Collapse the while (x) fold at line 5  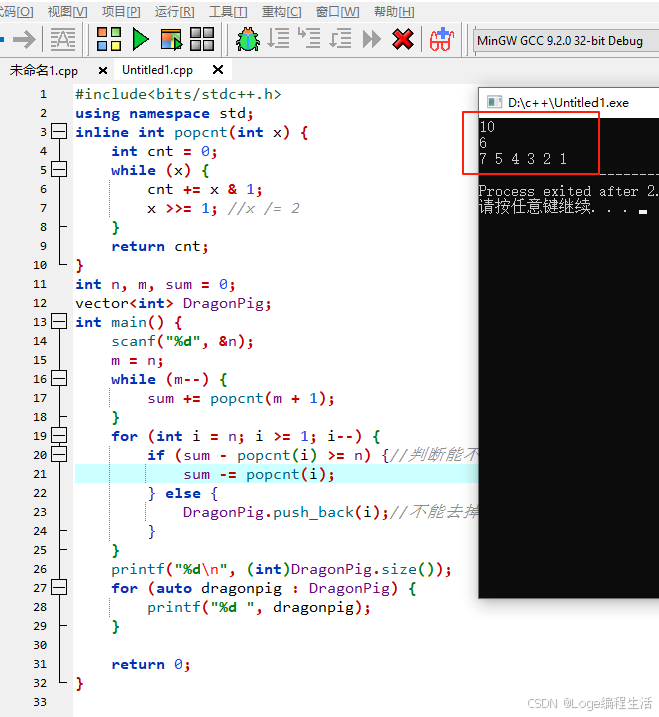[x=59, y=170]
